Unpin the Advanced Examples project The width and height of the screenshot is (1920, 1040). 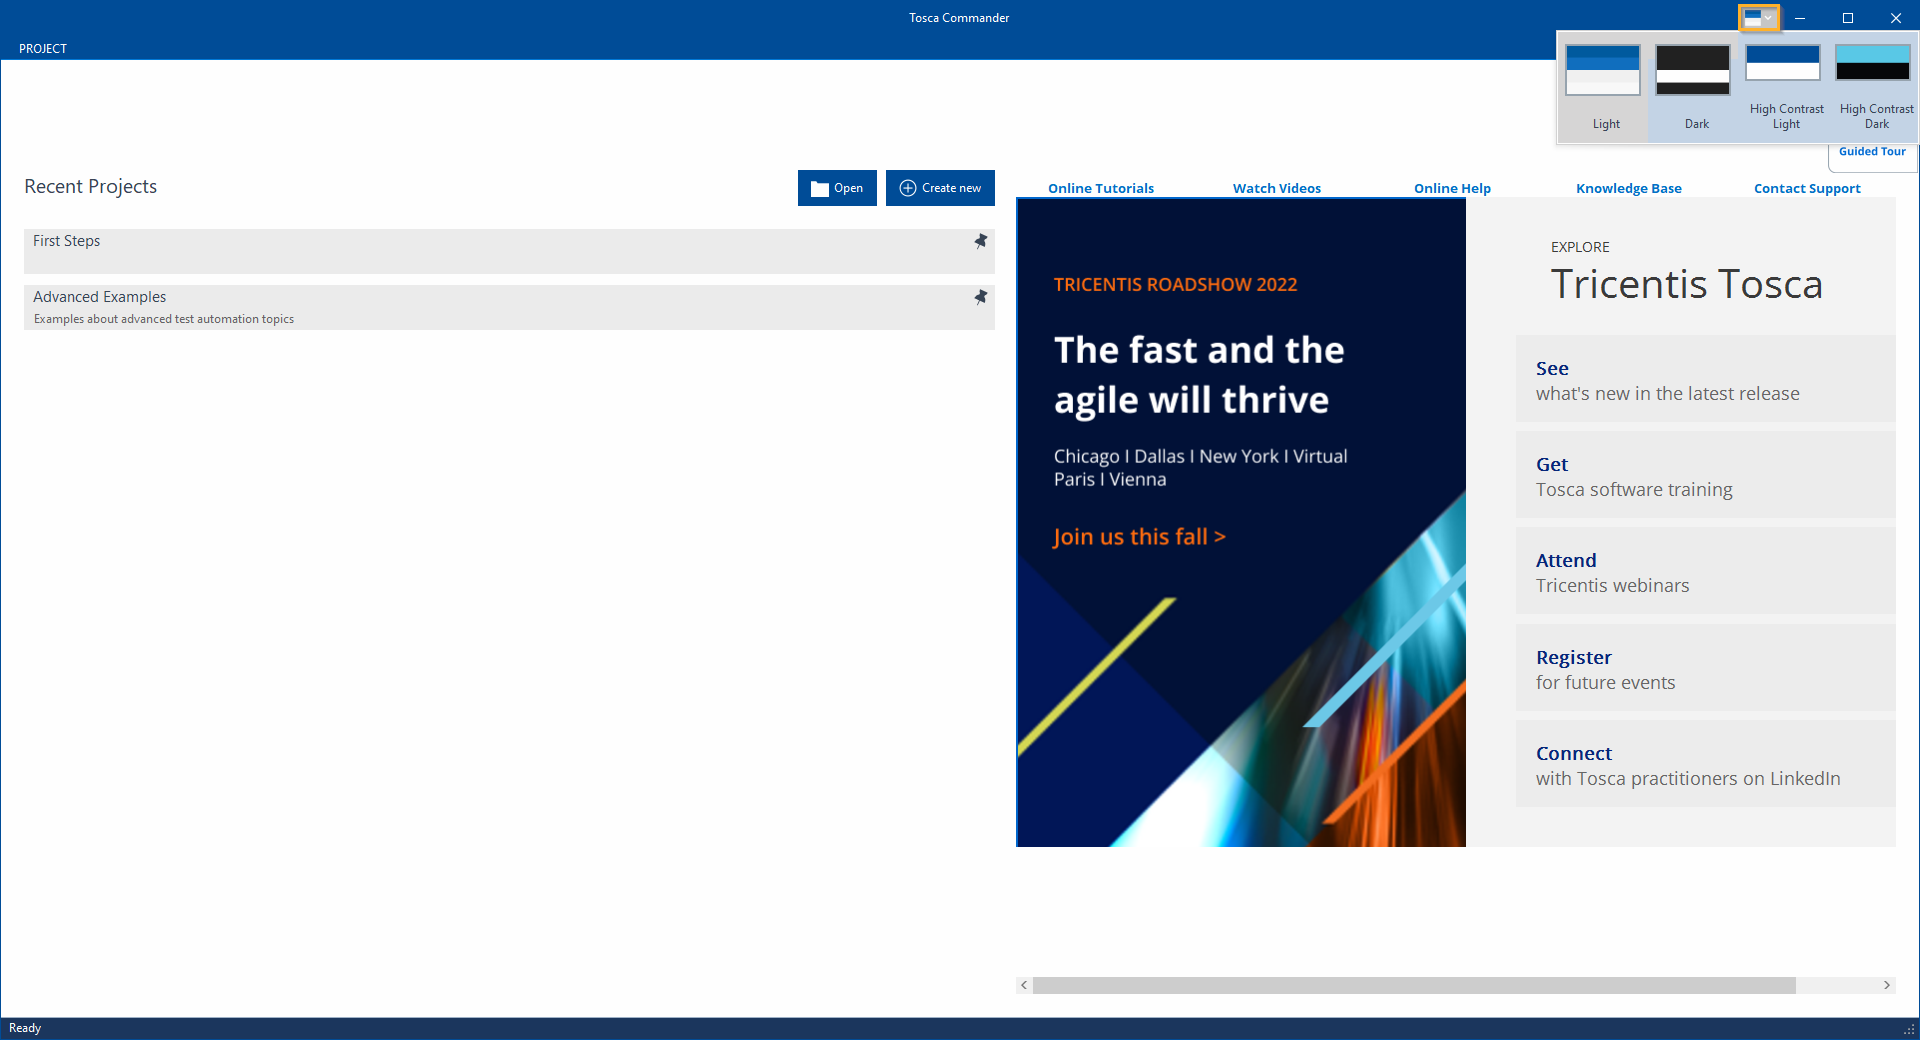tap(980, 297)
